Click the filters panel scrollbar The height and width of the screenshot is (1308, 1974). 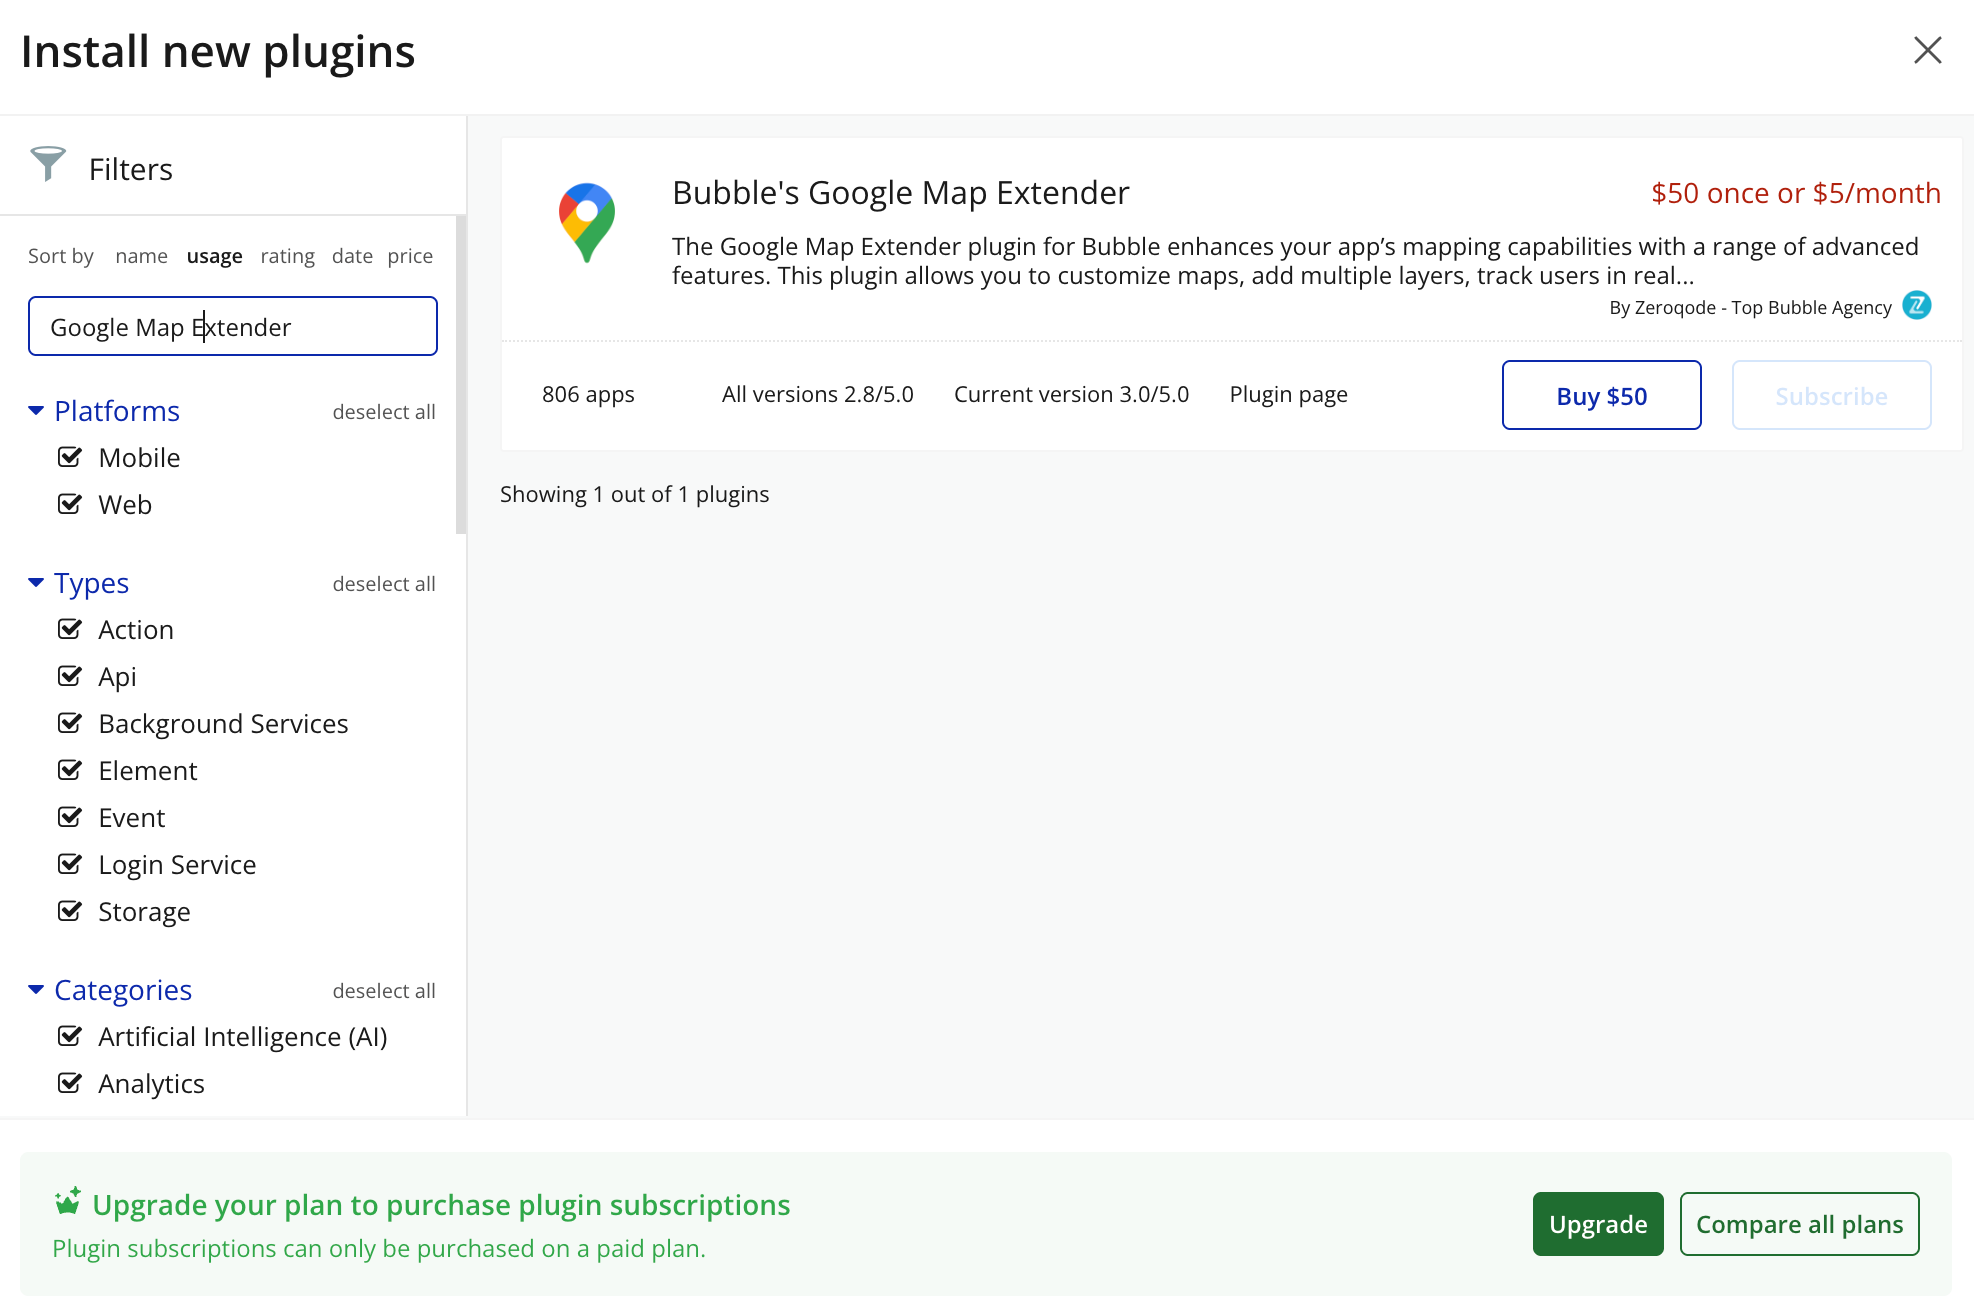[x=461, y=375]
